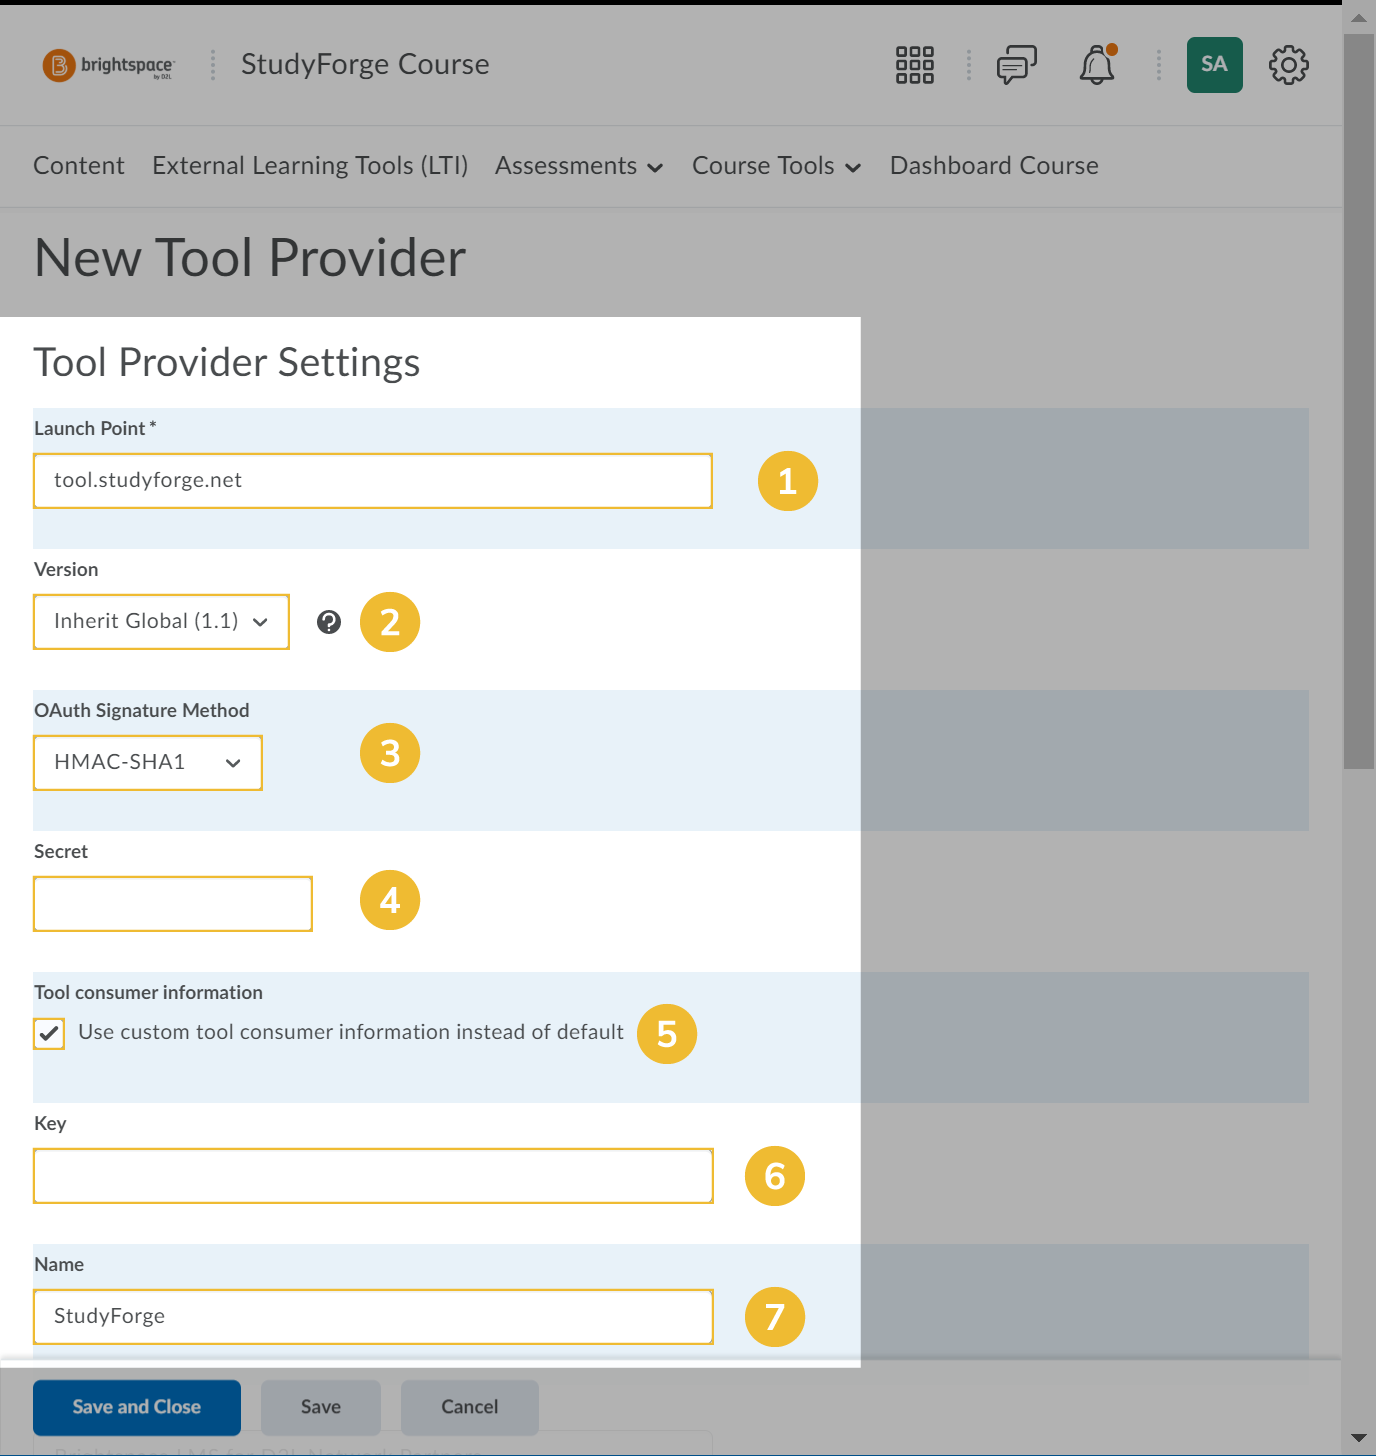Open External Learning Tools (LTI)
Image resolution: width=1376 pixels, height=1456 pixels.
[310, 166]
